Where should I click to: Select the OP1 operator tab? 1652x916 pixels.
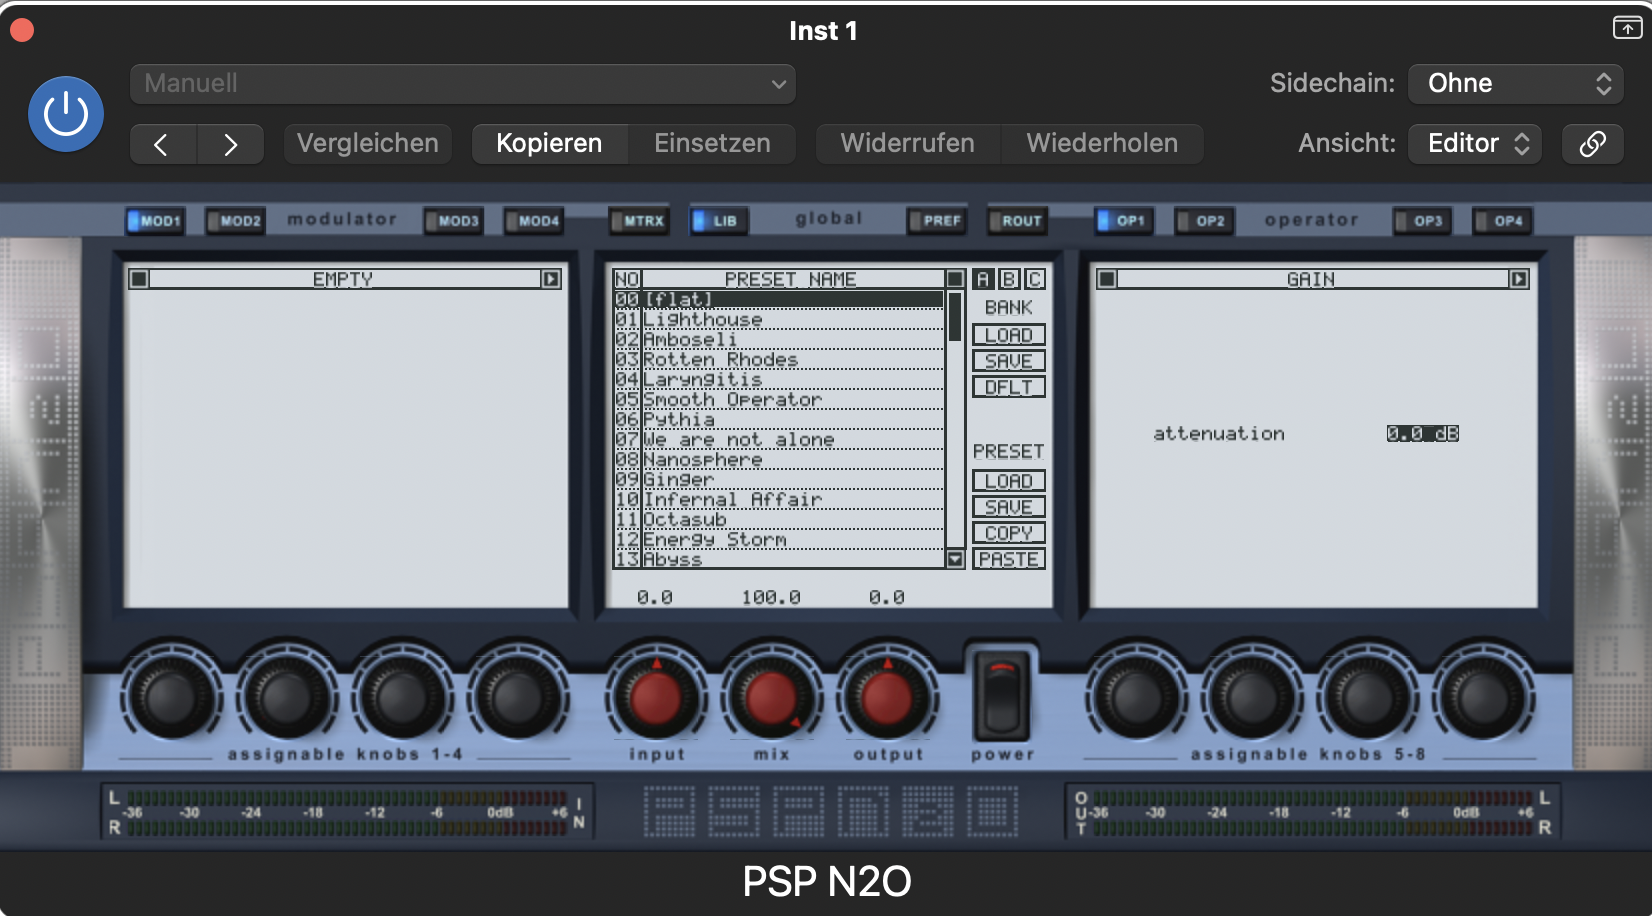click(1124, 220)
